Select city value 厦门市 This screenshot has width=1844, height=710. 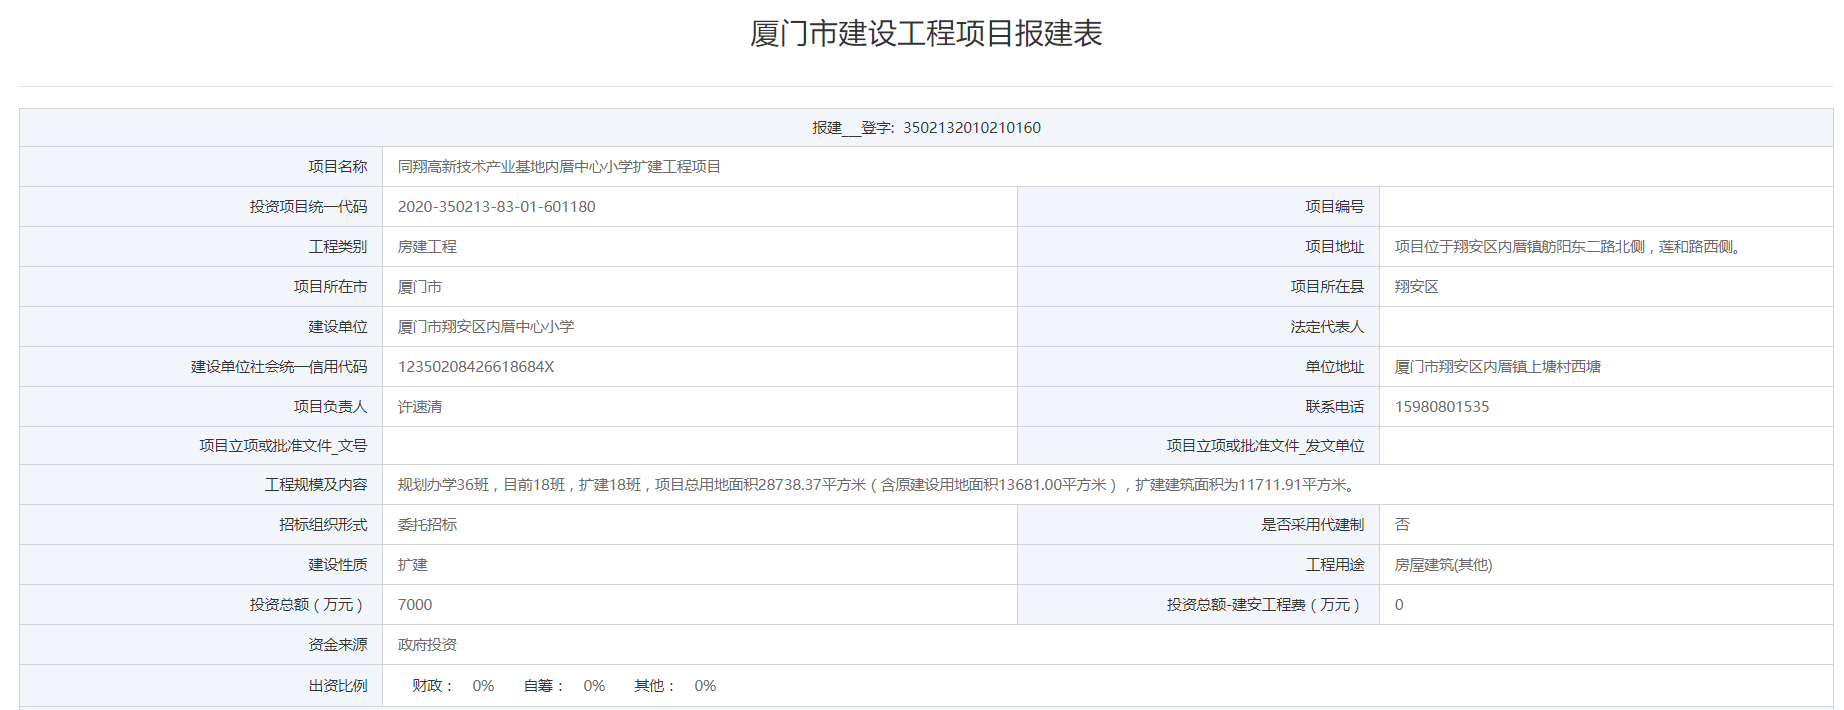[x=420, y=287]
